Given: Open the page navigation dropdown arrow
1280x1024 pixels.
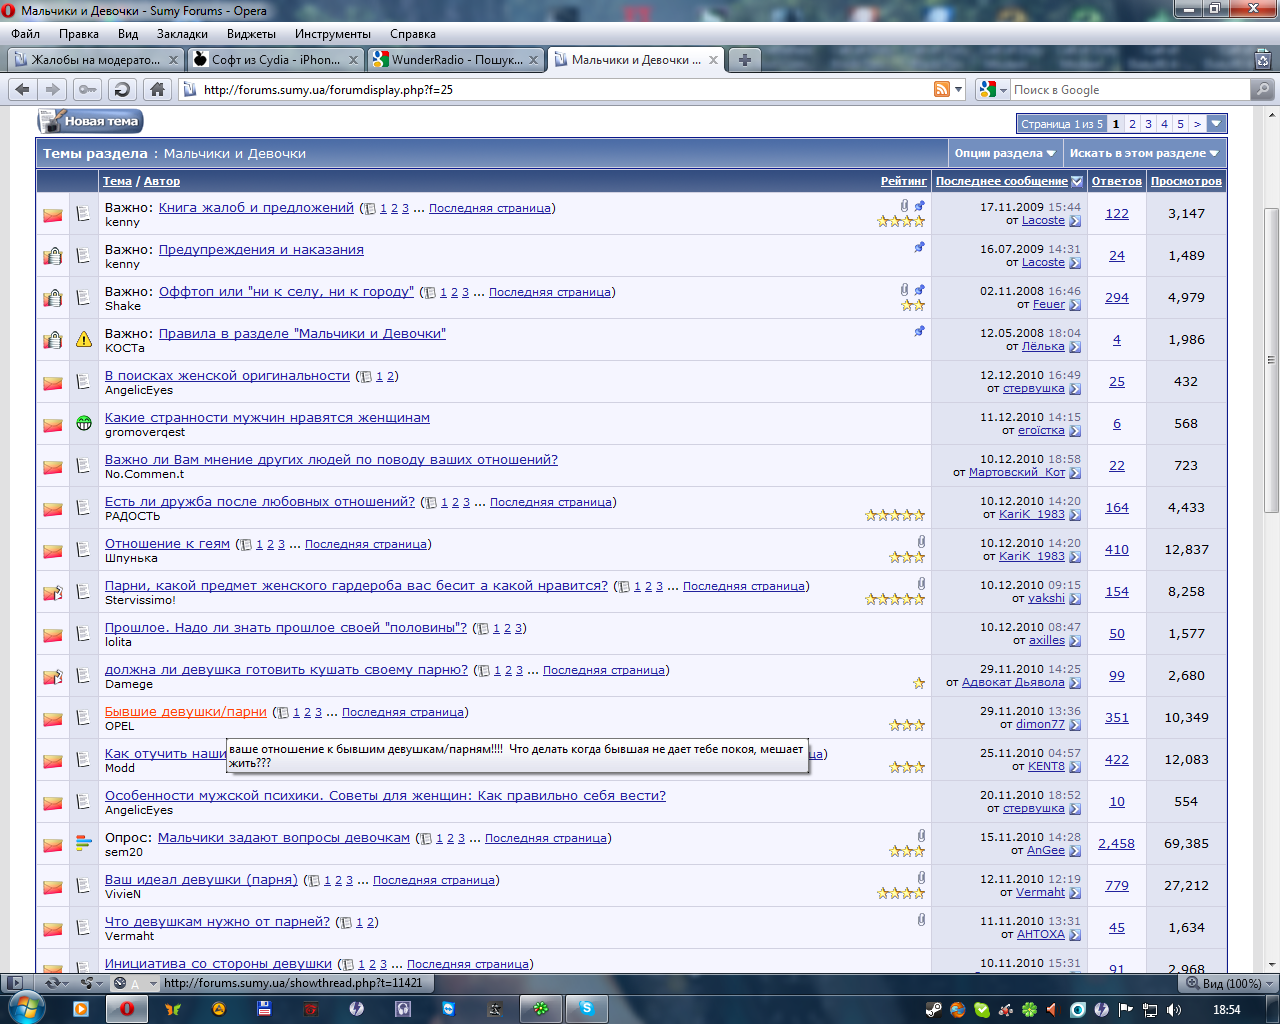Looking at the screenshot, I should 1216,124.
